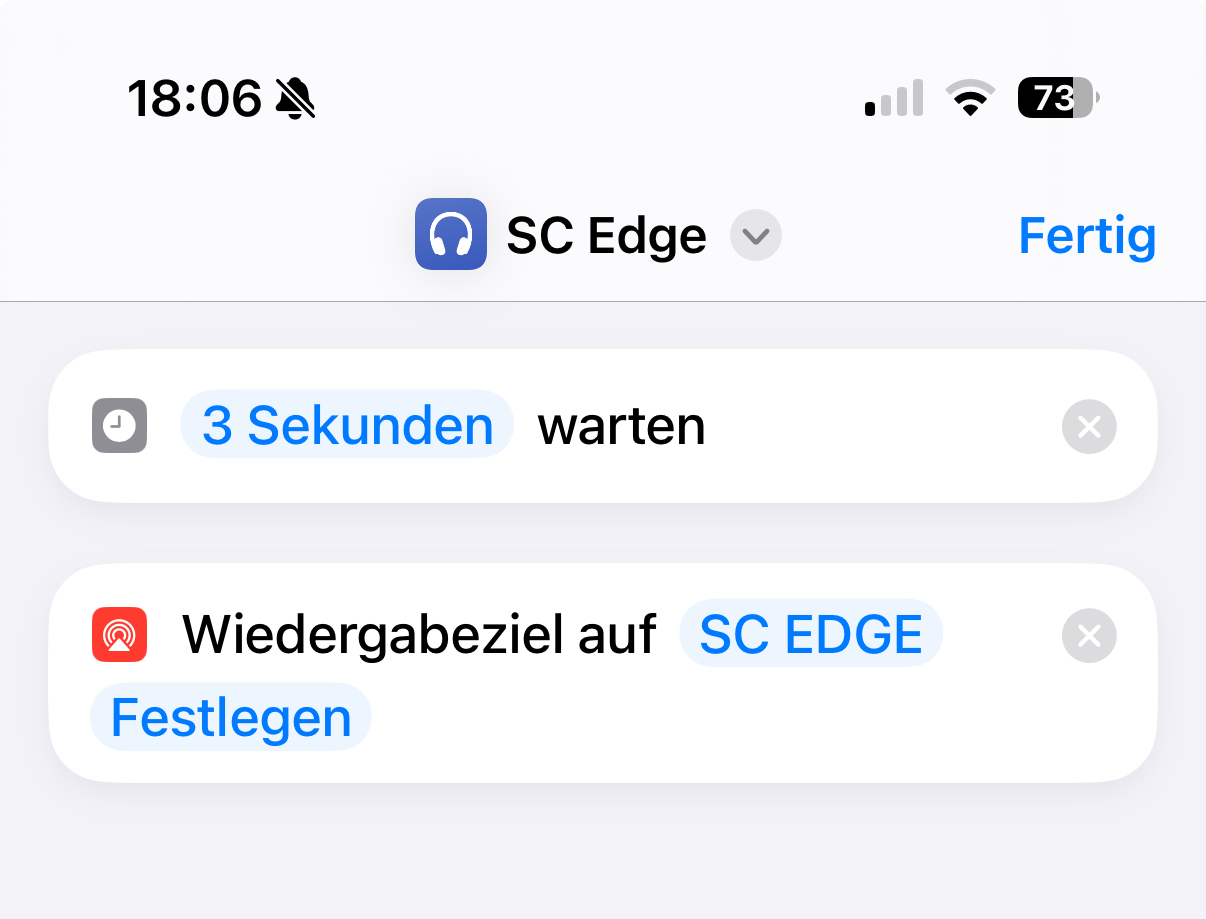Delete the Wiedergabeziel action with its X
Screen dimensions: 1206x919
1089,636
